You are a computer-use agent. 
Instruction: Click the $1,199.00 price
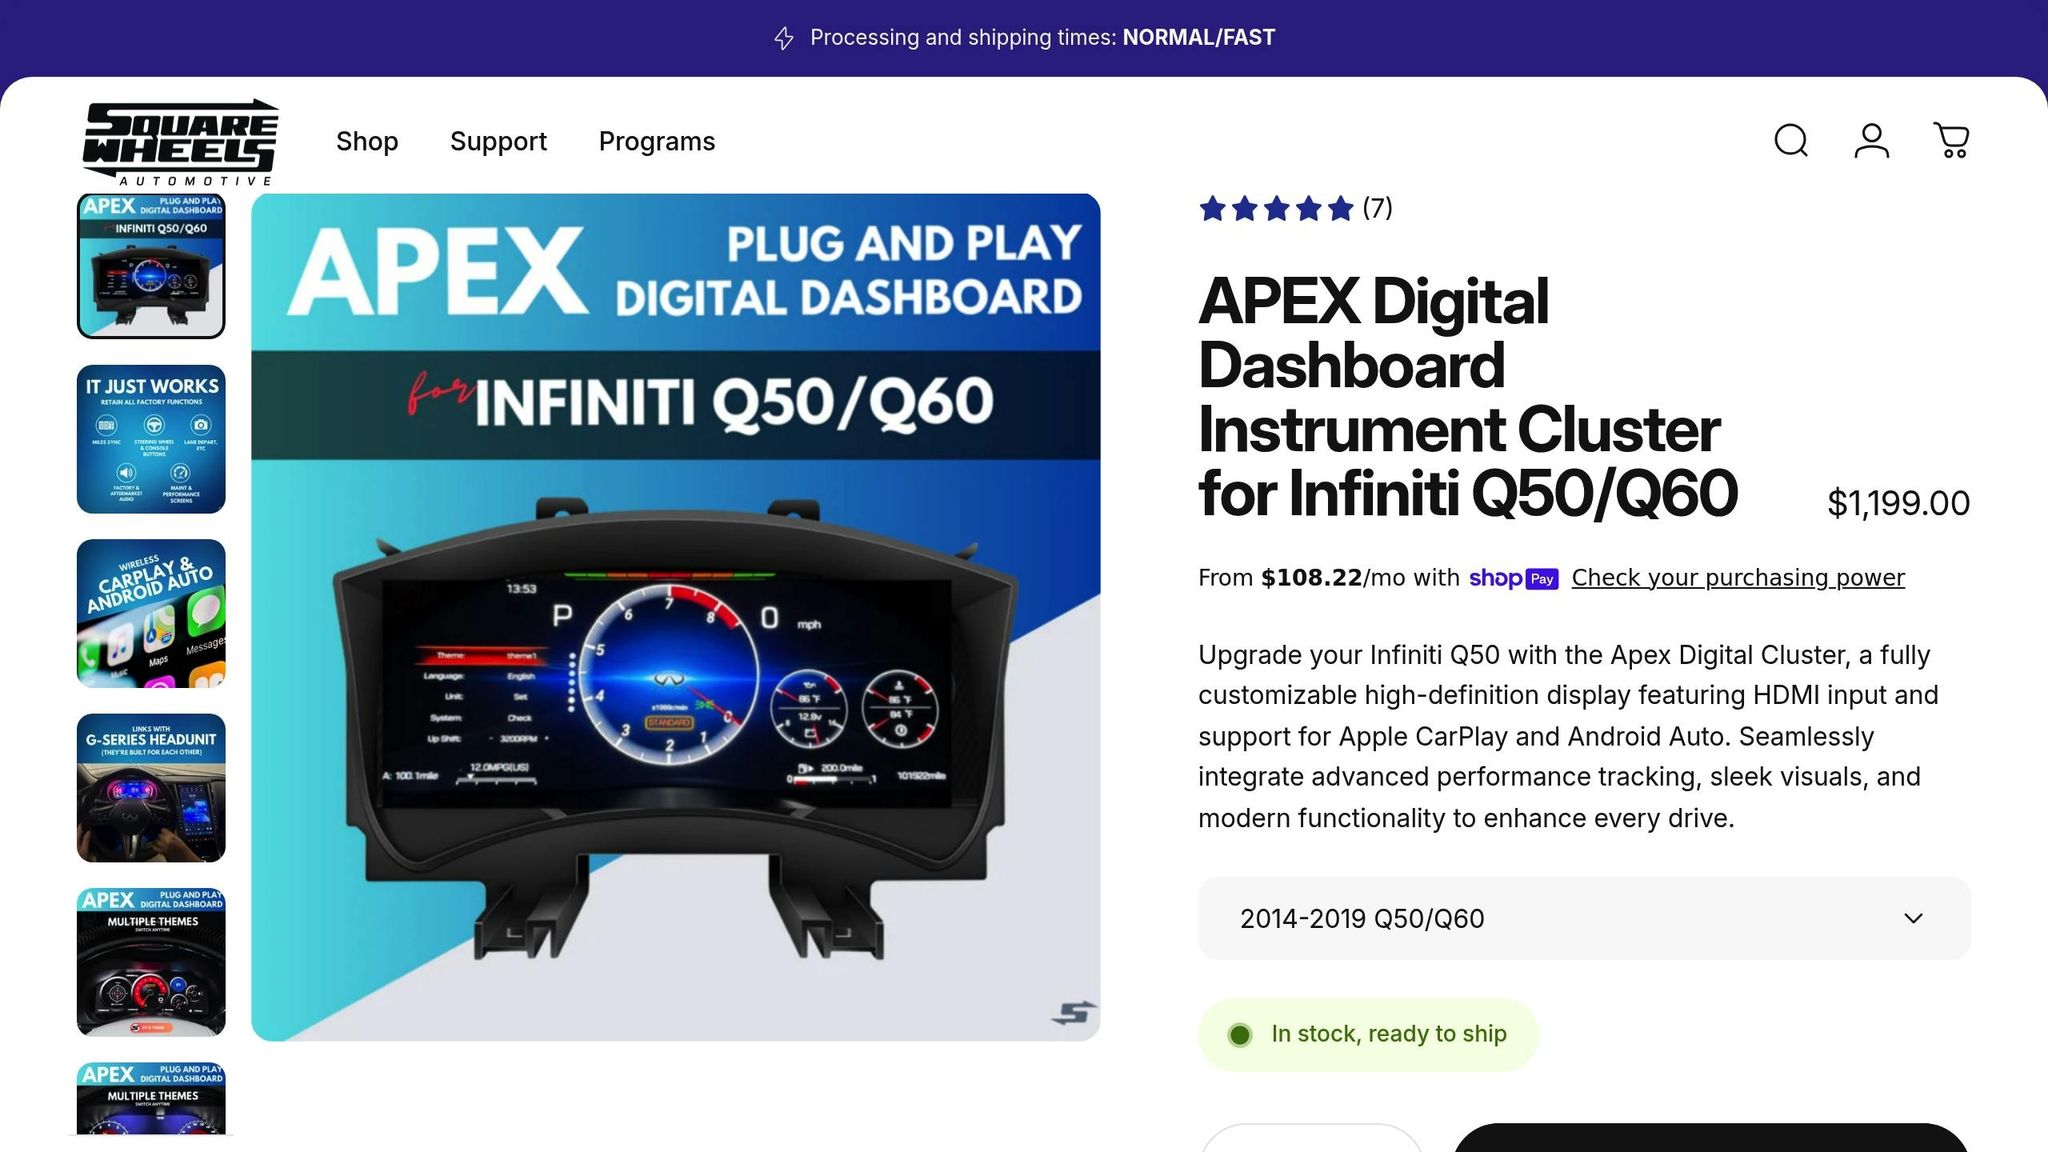tap(1898, 503)
